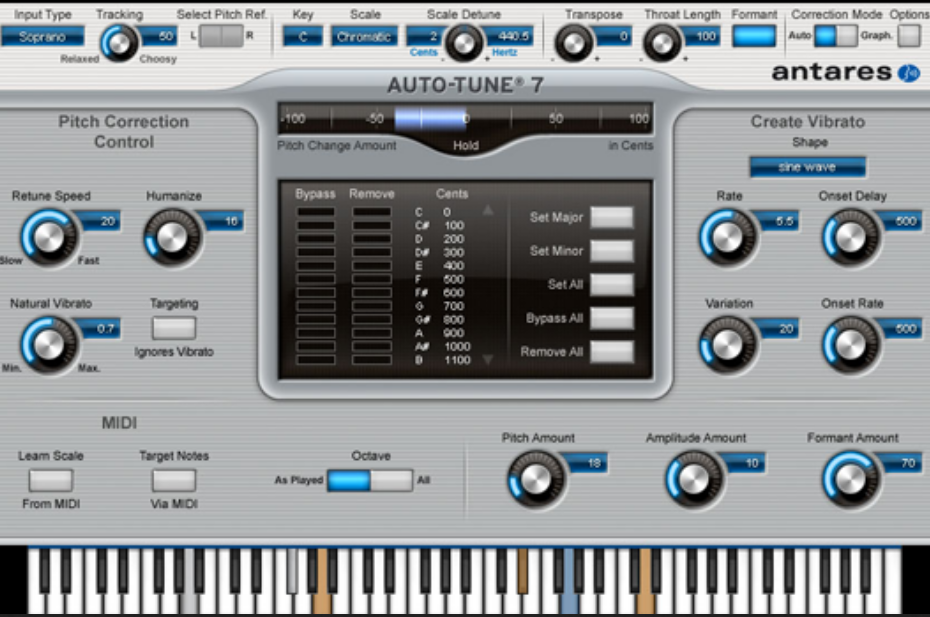Click the Amplitude Amount knob

click(x=693, y=479)
